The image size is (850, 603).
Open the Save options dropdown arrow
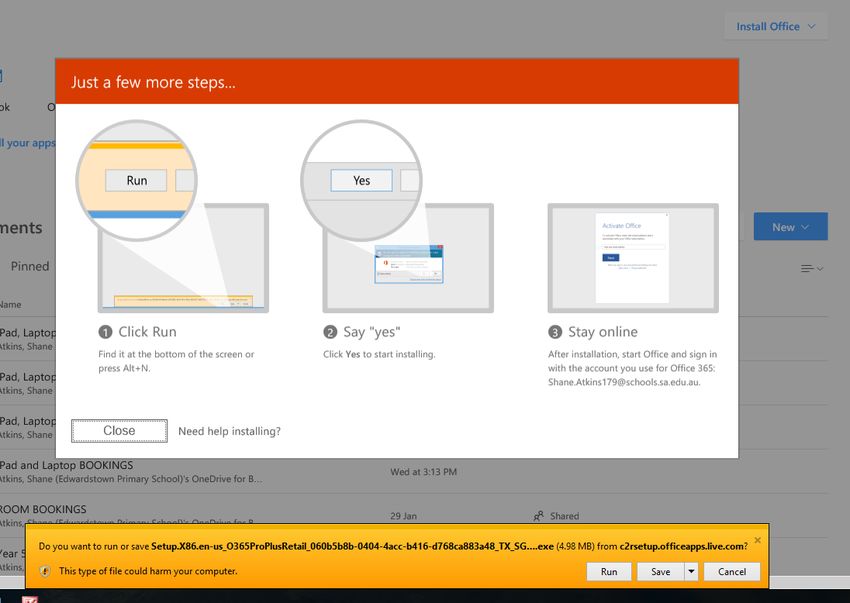coord(691,571)
